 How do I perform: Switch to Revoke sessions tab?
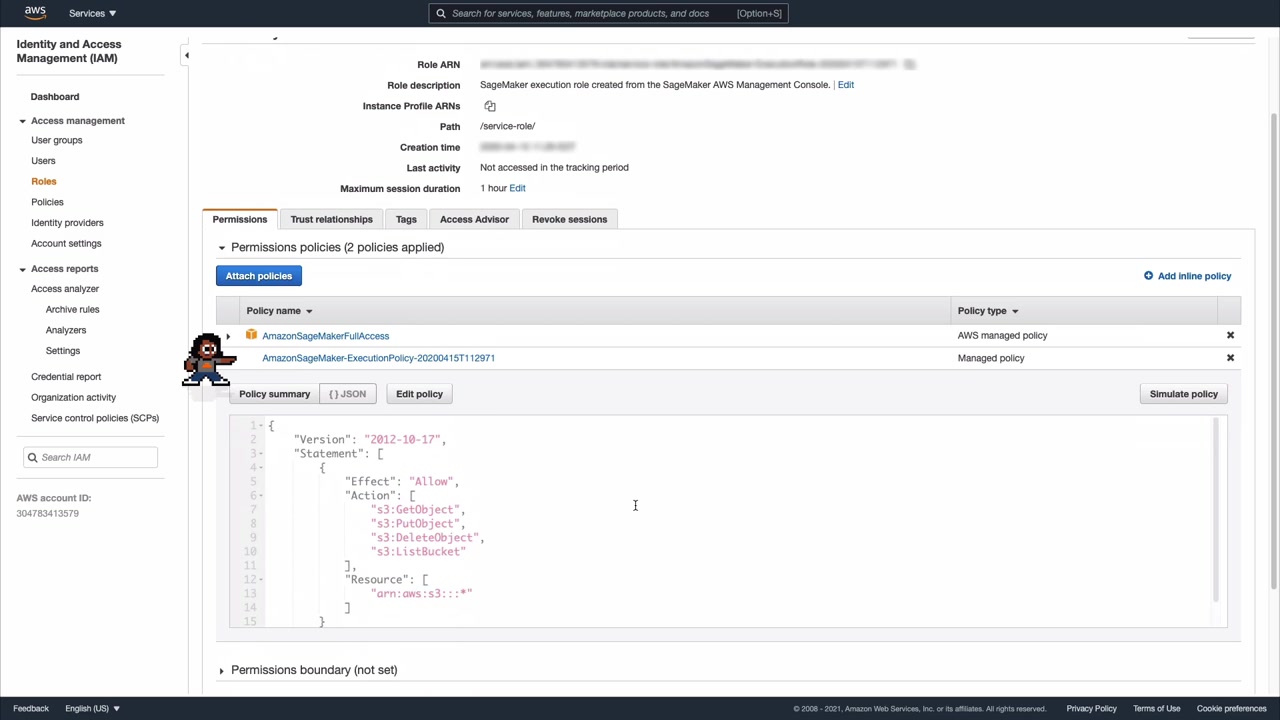569,219
